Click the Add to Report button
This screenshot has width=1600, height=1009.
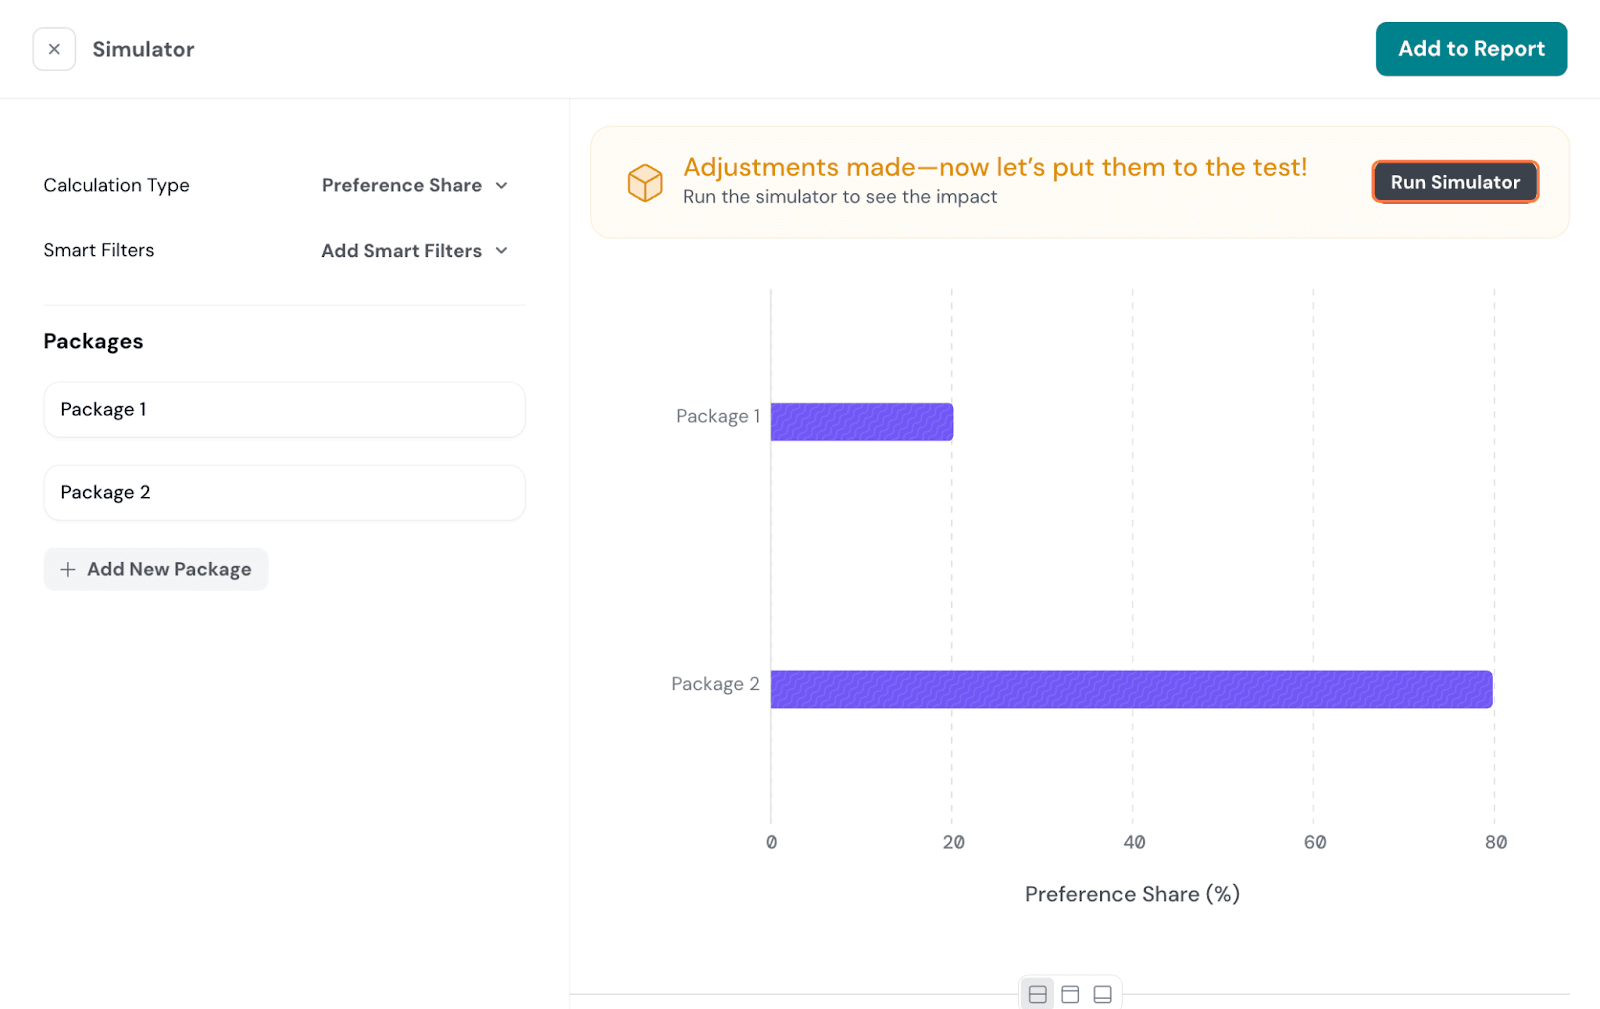click(1470, 49)
